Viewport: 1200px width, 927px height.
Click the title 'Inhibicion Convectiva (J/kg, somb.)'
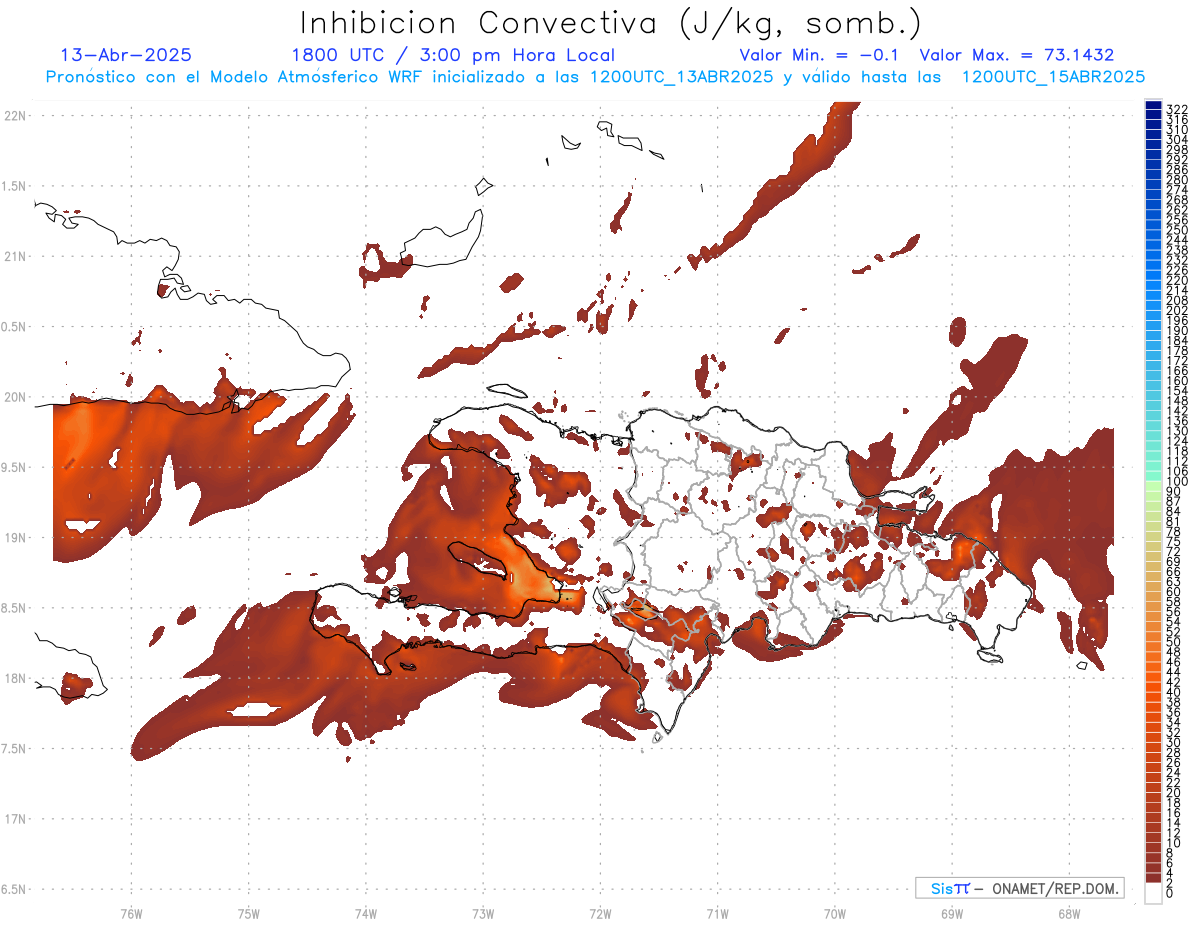[611, 23]
